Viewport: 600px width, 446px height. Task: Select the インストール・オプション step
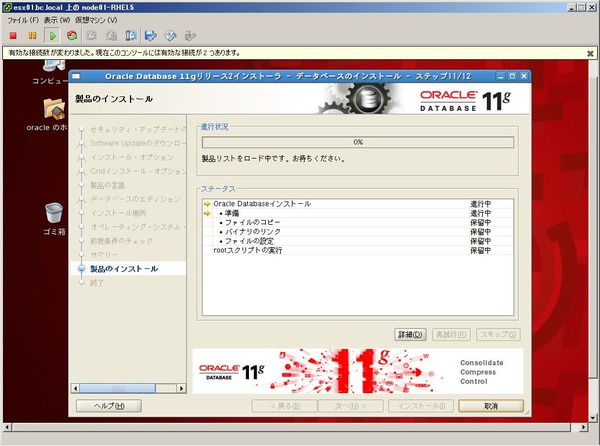point(132,157)
